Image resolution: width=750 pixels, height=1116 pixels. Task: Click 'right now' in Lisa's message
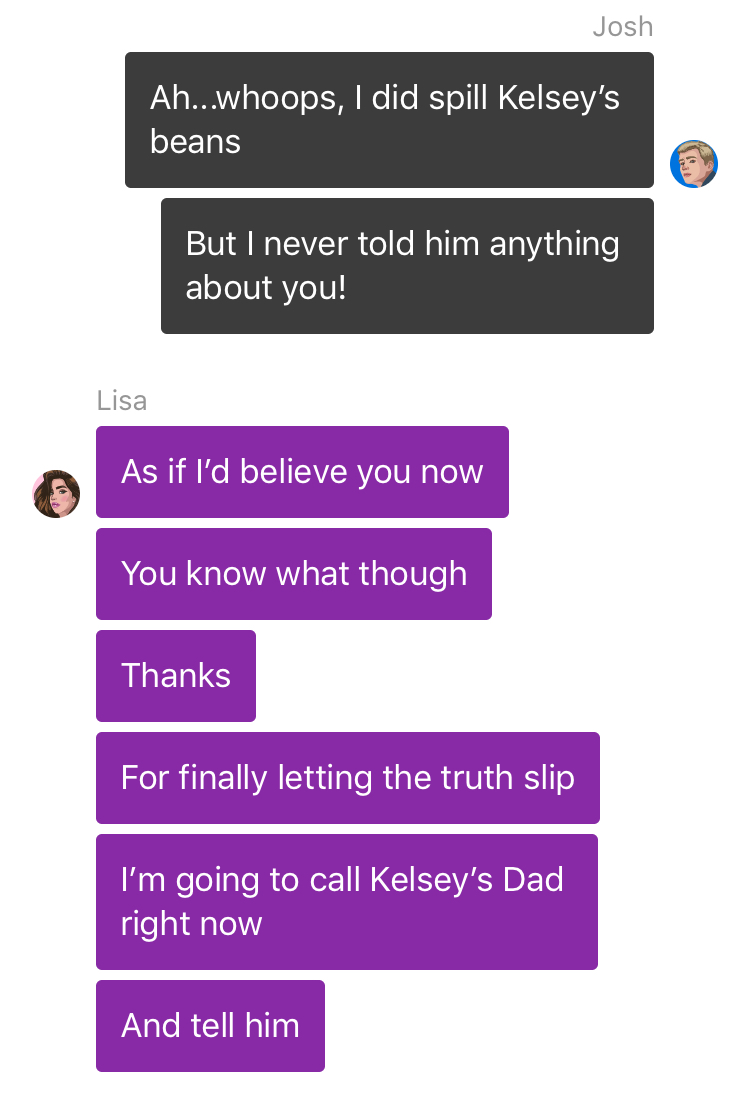[x=191, y=924]
